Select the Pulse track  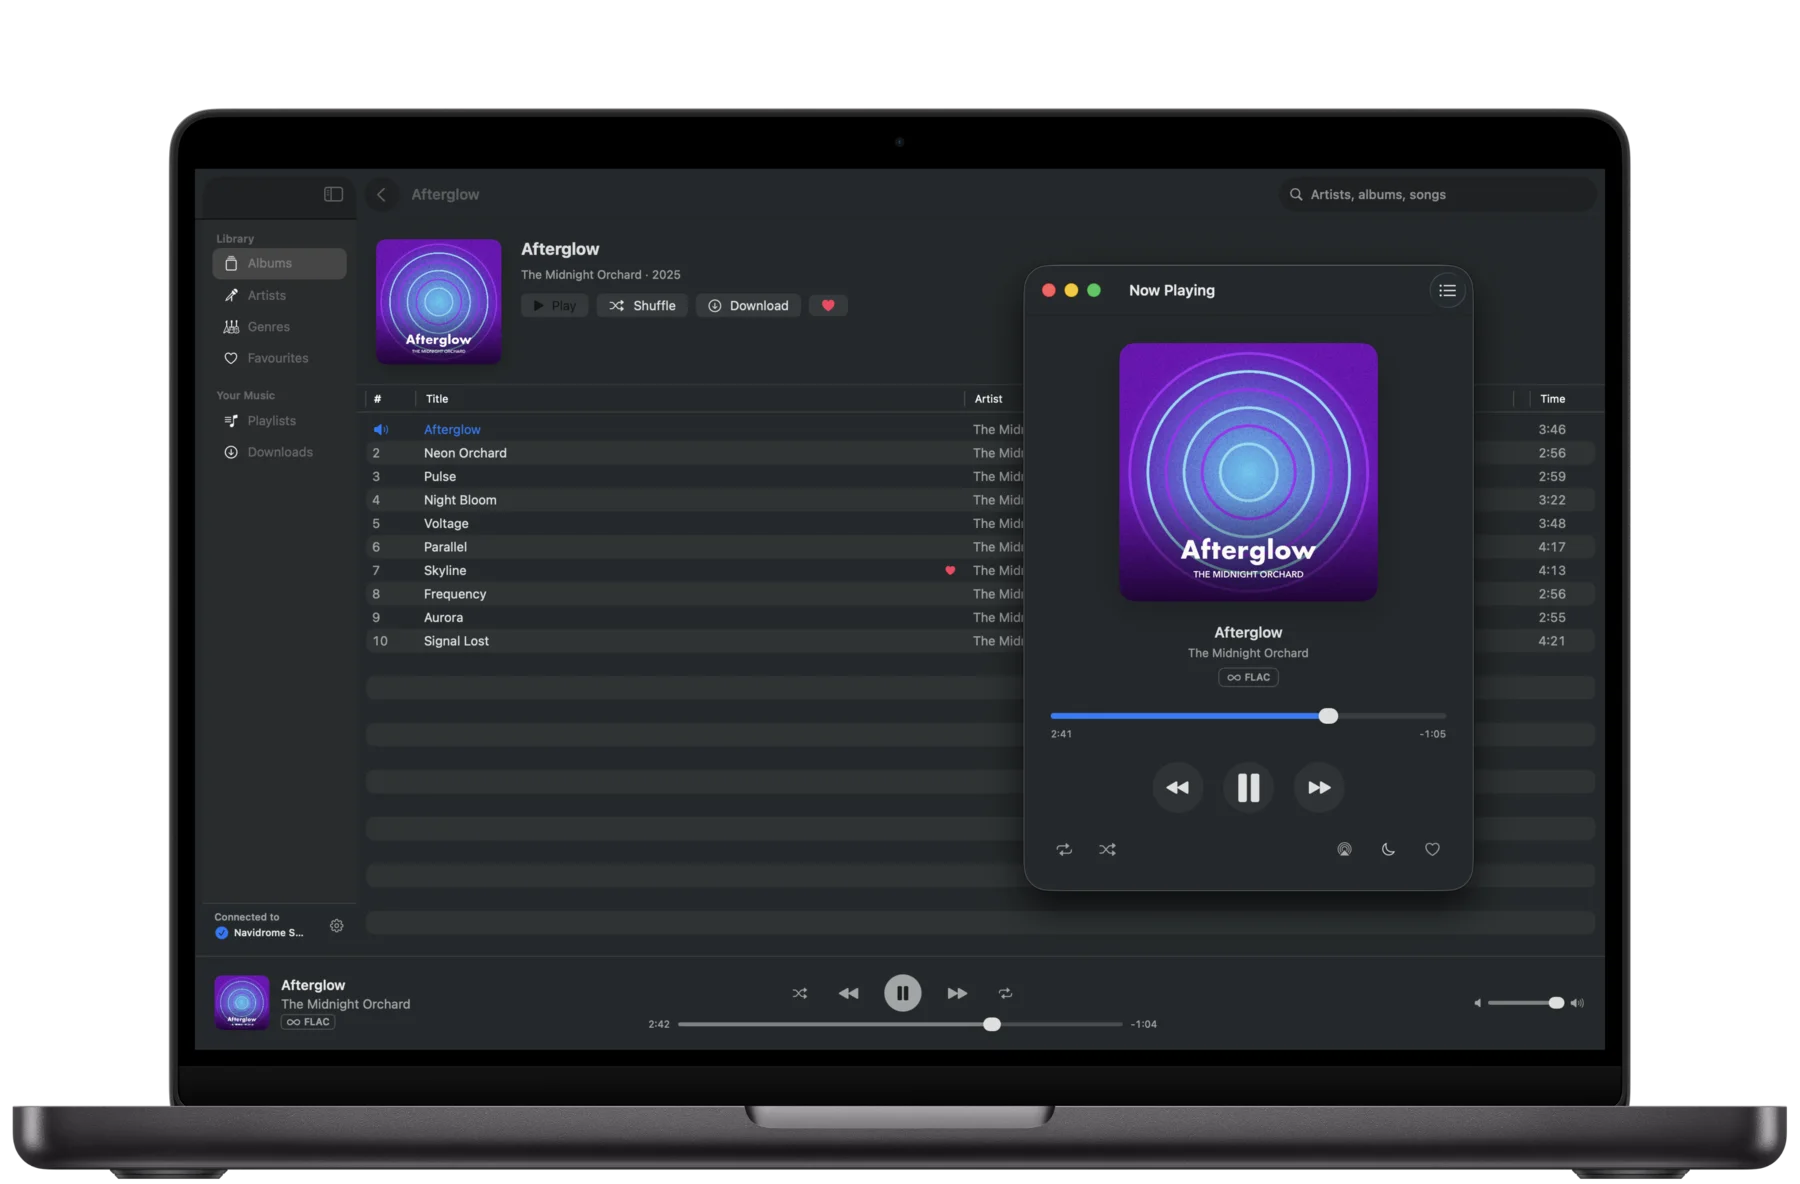980,476
